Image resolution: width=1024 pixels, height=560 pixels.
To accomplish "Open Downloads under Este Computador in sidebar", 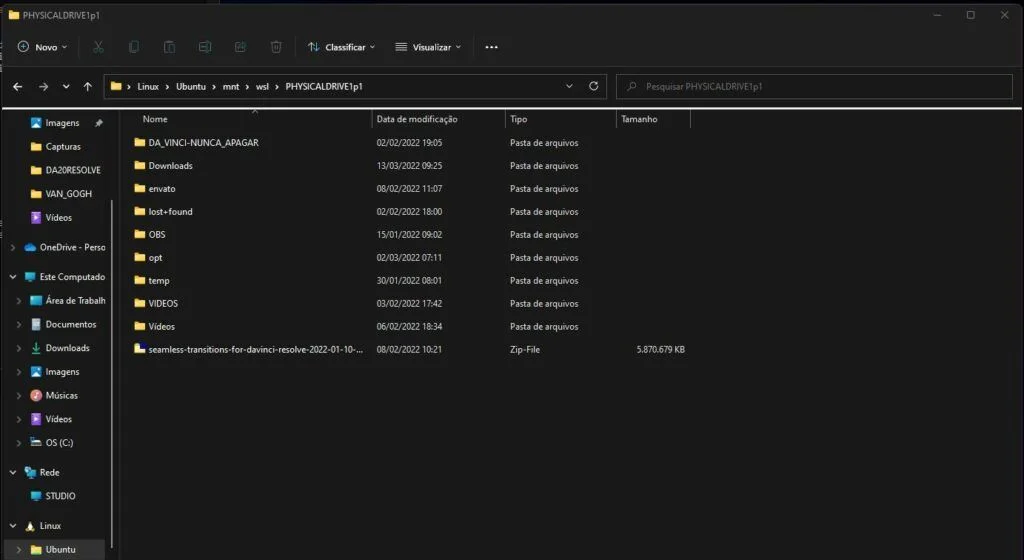I will click(60, 348).
